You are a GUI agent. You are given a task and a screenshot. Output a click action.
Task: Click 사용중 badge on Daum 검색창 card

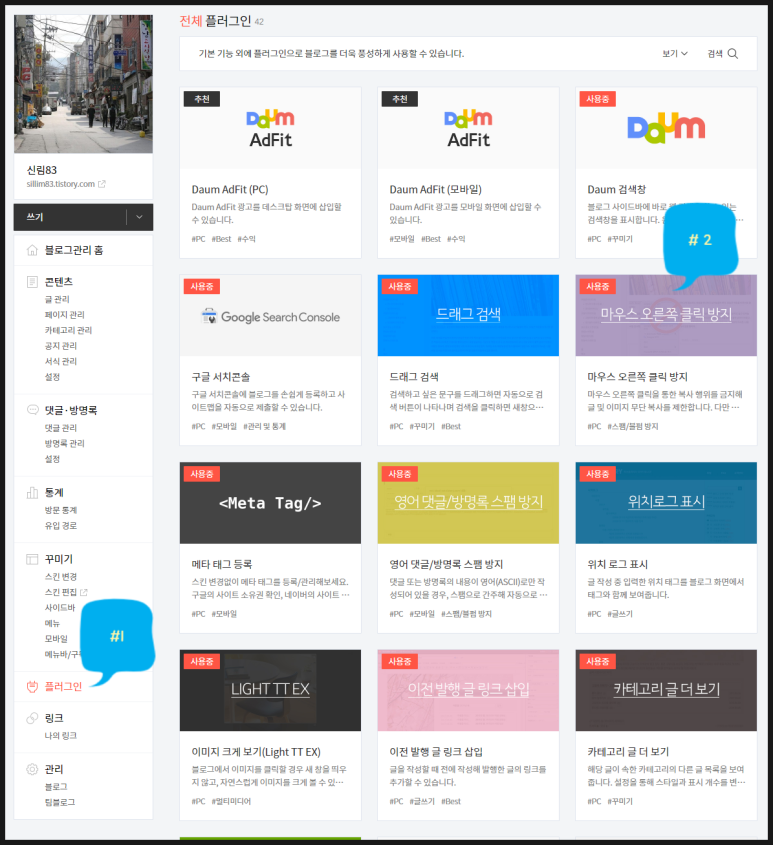click(597, 99)
